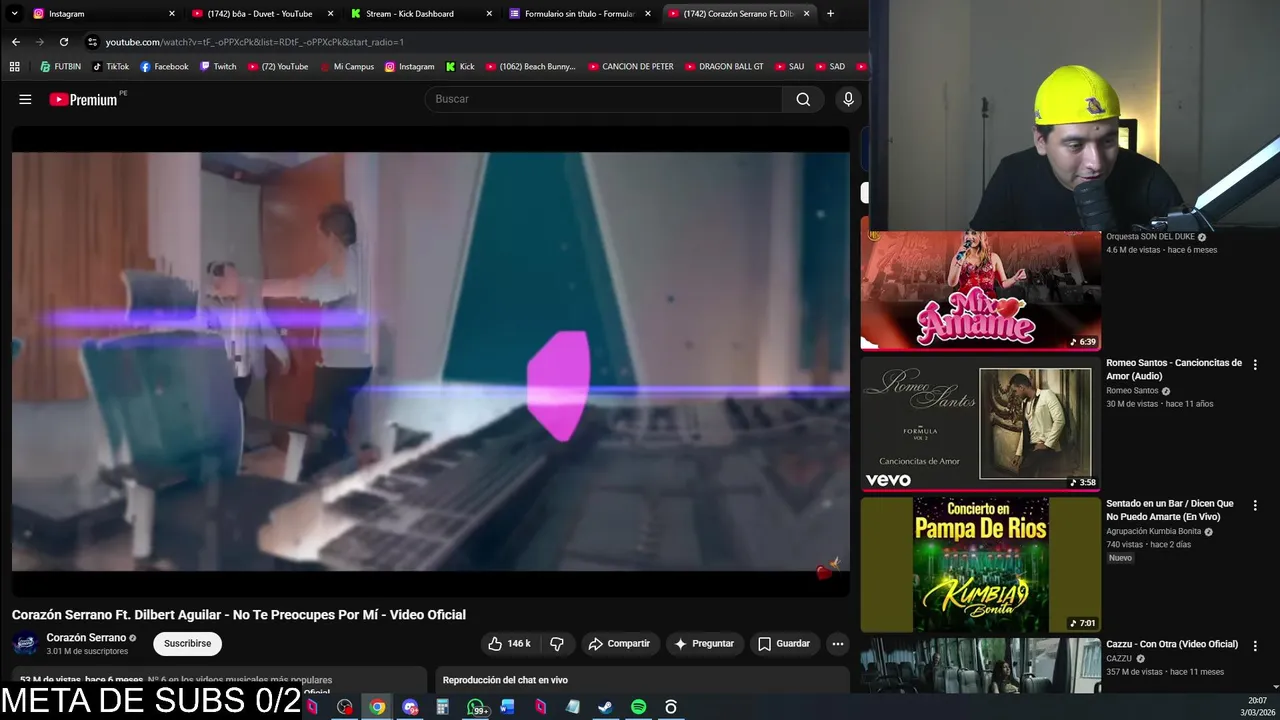Open Calculator from the taskbar
The width and height of the screenshot is (1280, 720).
tap(442, 707)
